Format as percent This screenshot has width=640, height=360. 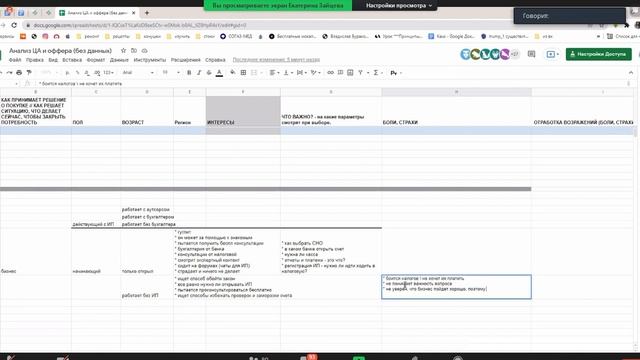pos(77,73)
